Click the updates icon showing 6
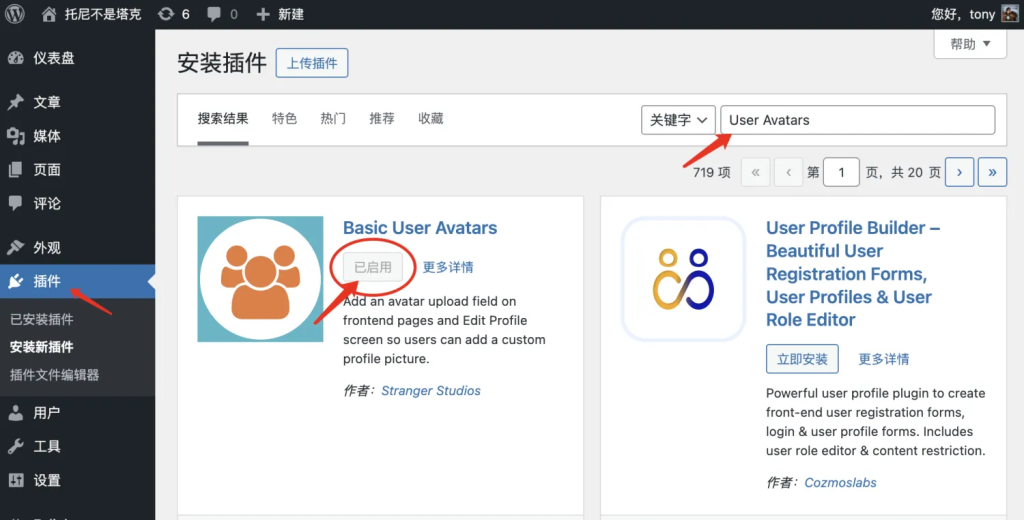 point(166,14)
